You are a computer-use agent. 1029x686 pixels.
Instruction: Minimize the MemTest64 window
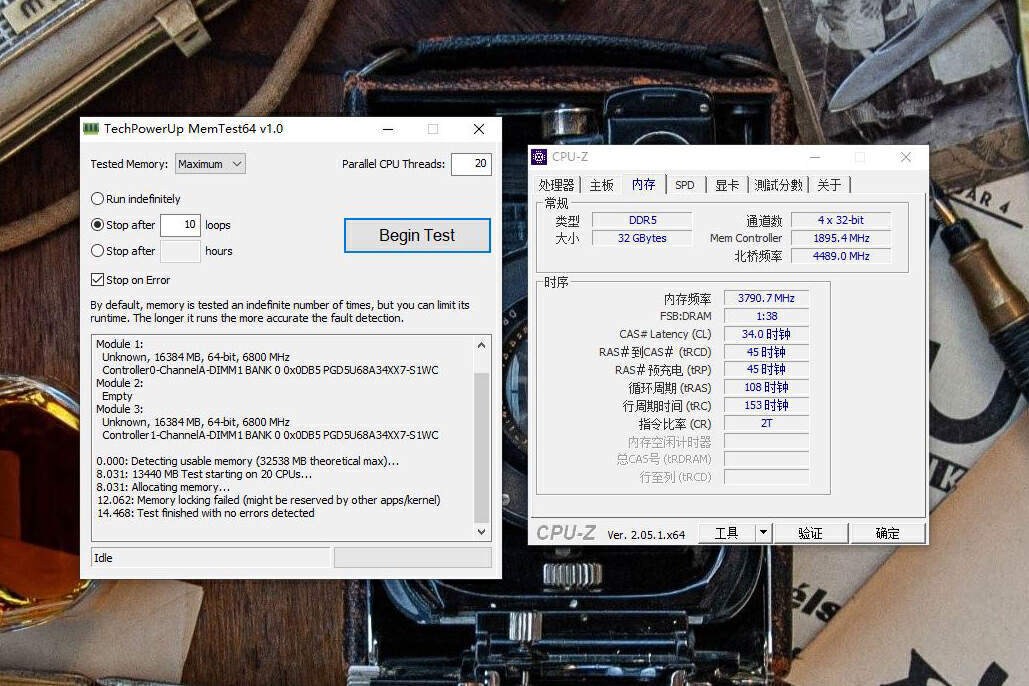(388, 129)
